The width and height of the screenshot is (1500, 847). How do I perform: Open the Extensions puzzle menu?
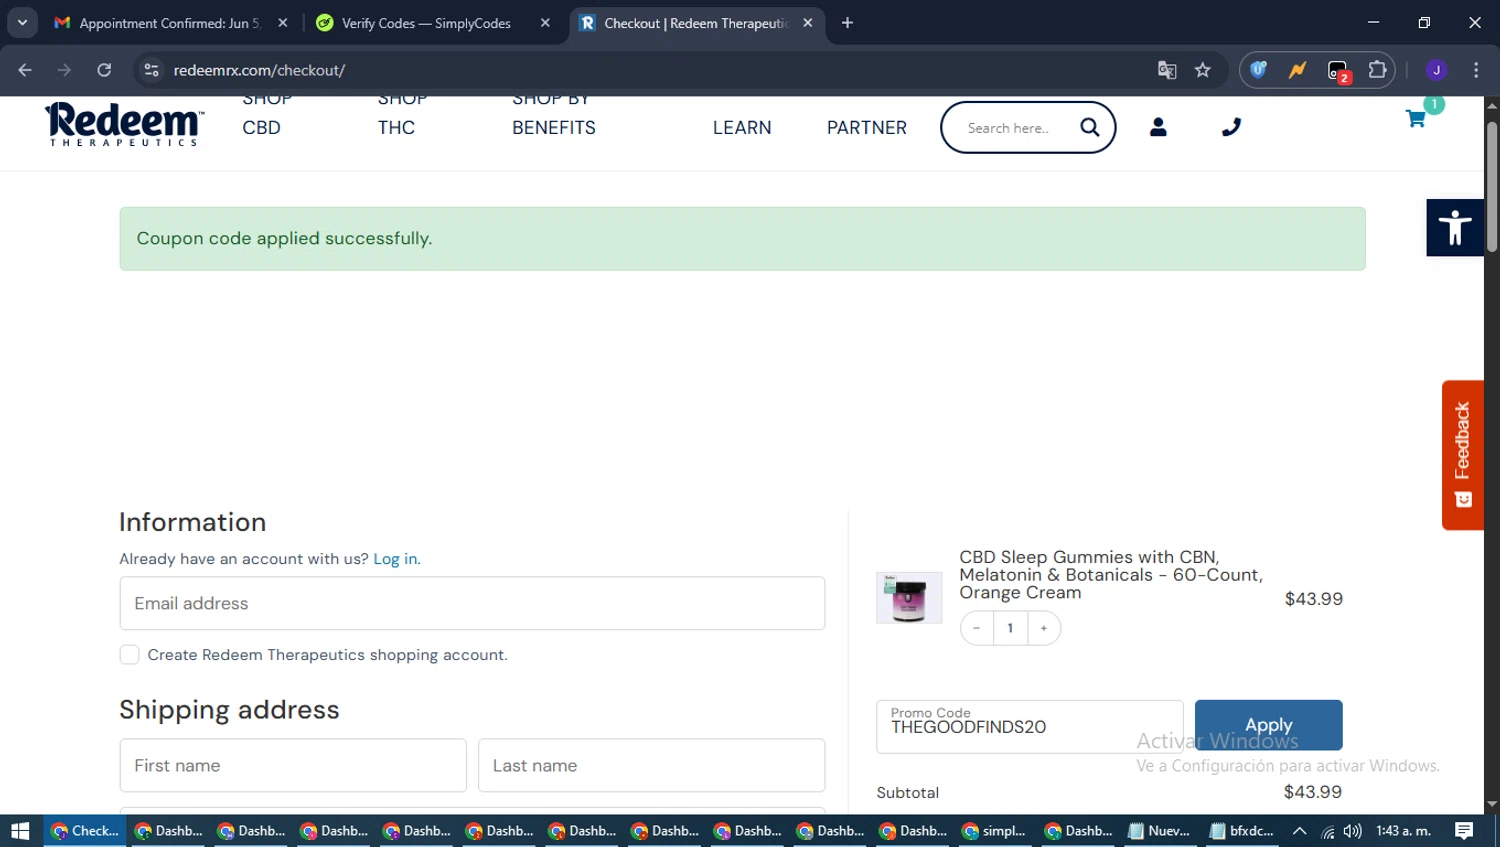[x=1377, y=70]
